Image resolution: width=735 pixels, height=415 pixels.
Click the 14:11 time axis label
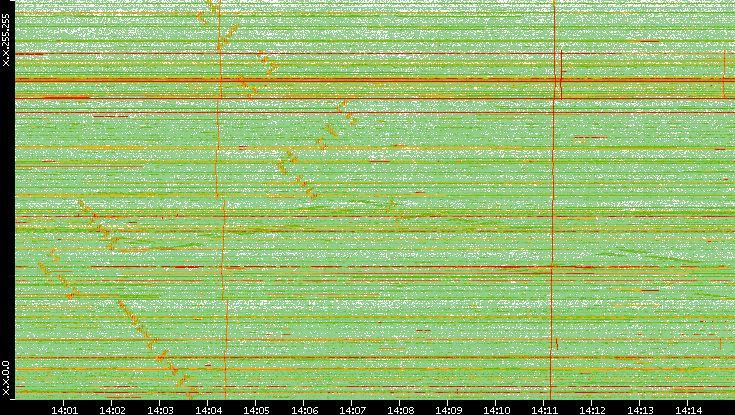544,410
